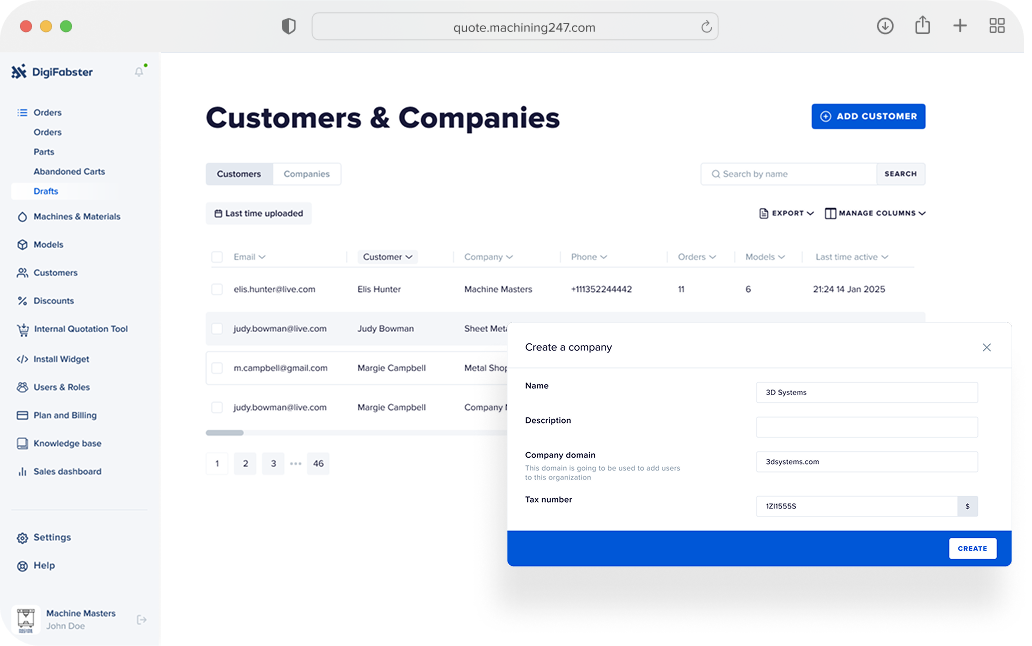Screen dimensions: 1032x646
Task: Open browser downloads icon
Action: tap(885, 26)
